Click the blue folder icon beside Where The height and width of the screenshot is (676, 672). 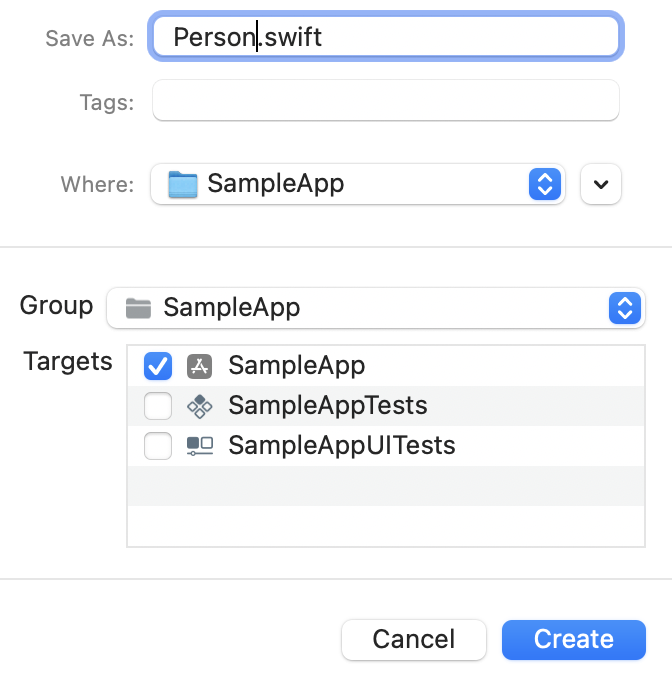[x=183, y=184]
